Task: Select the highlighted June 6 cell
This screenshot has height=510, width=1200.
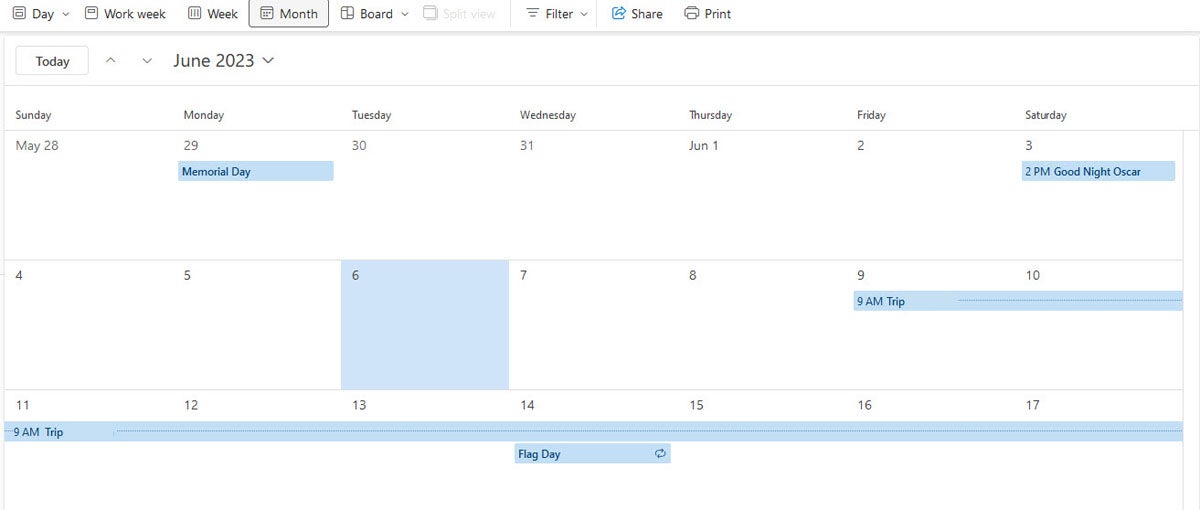Action: click(425, 325)
